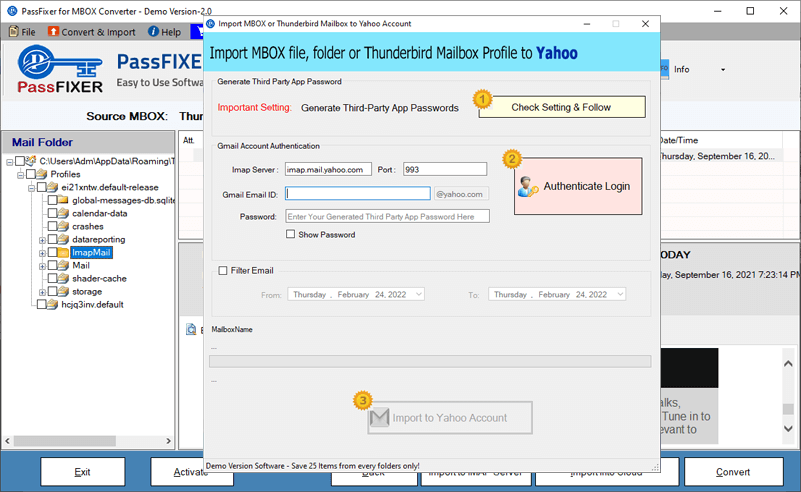
Task: Expand the Mail tree node
Action: (x=42, y=266)
